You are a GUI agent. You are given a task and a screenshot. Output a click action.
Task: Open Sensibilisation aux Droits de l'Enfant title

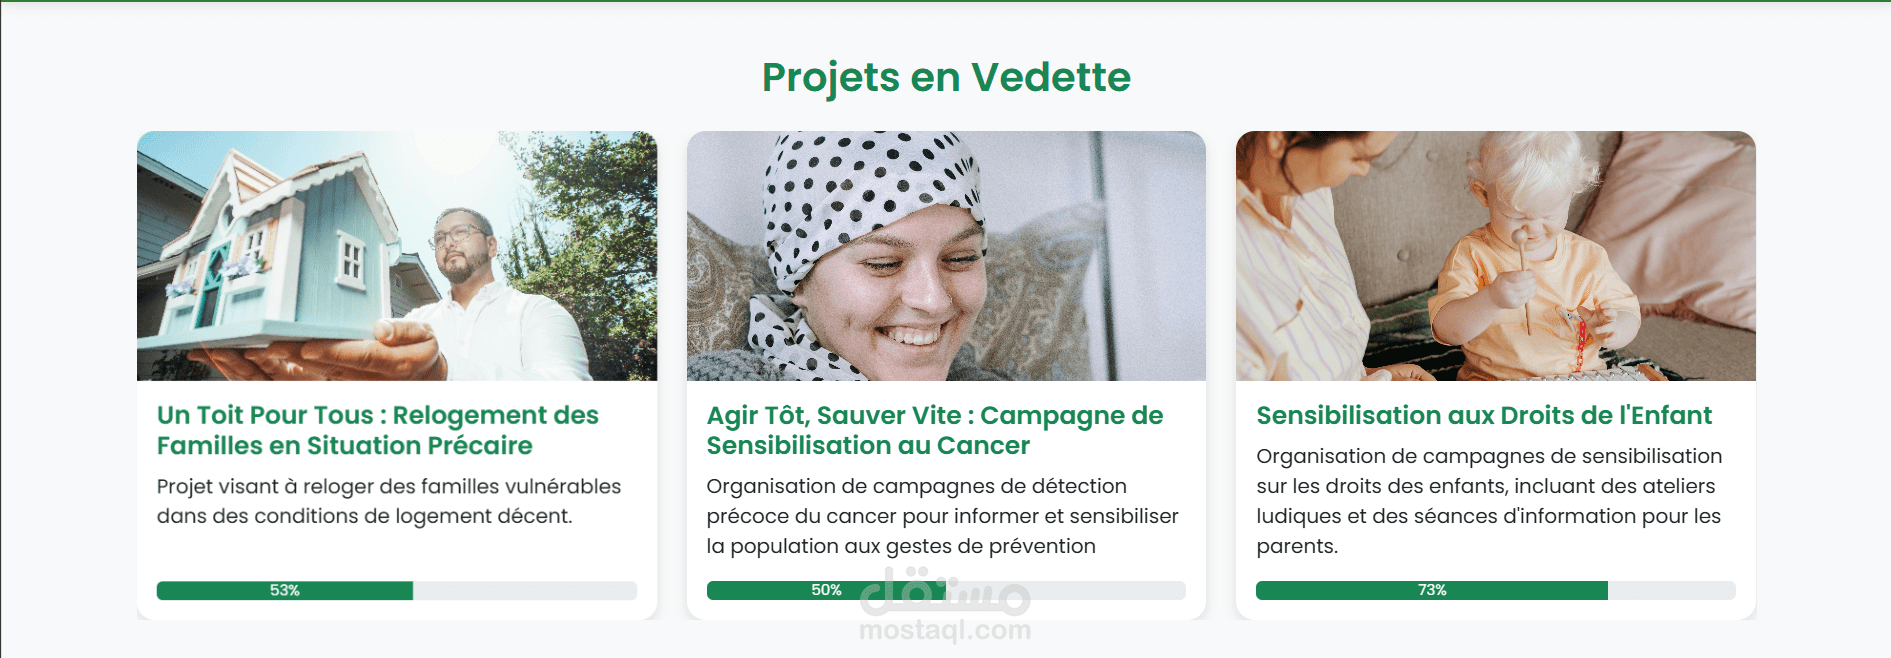[1484, 415]
